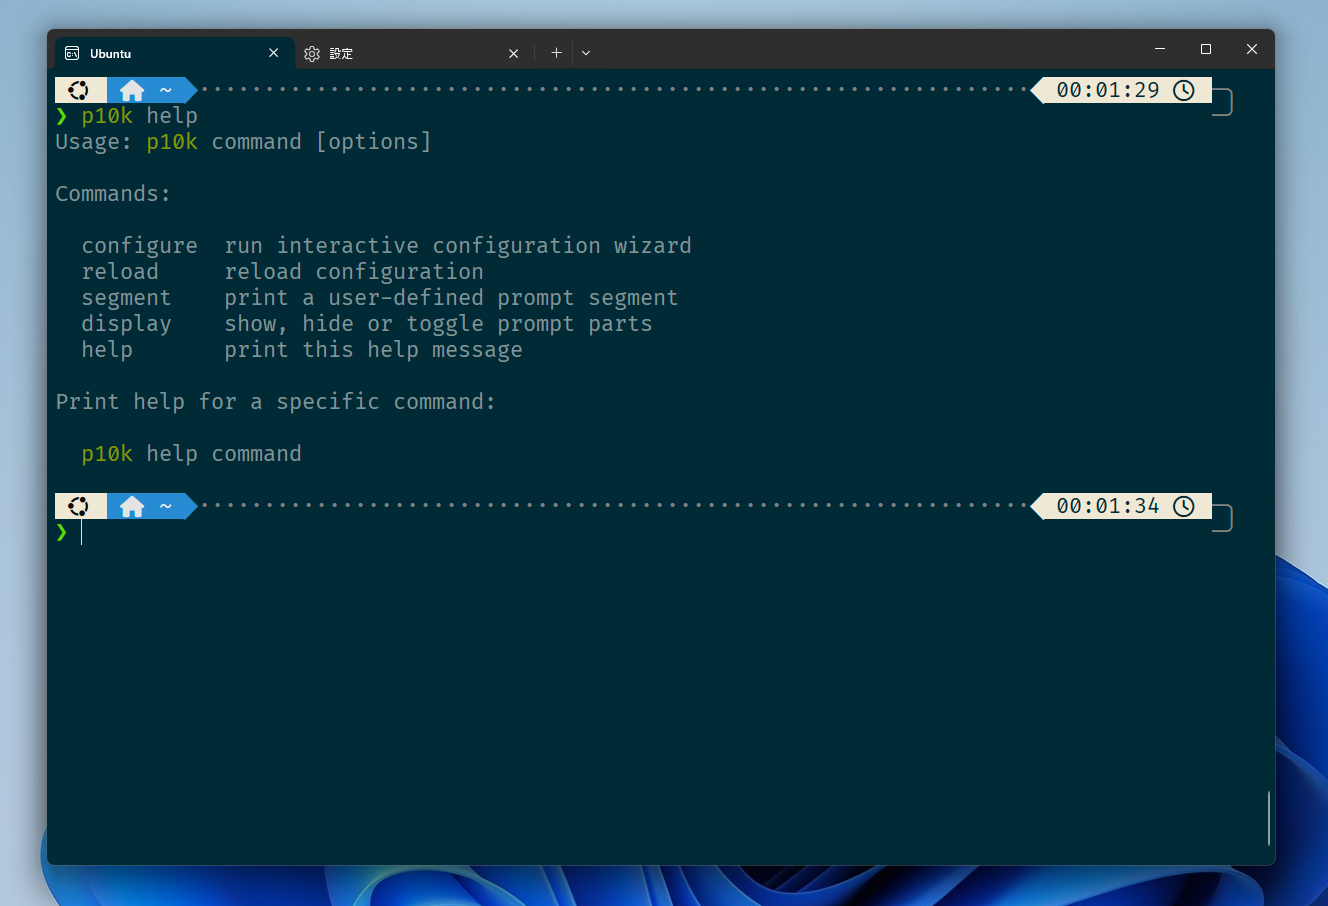Click 'Print help for a specific command:' line

point(275,402)
